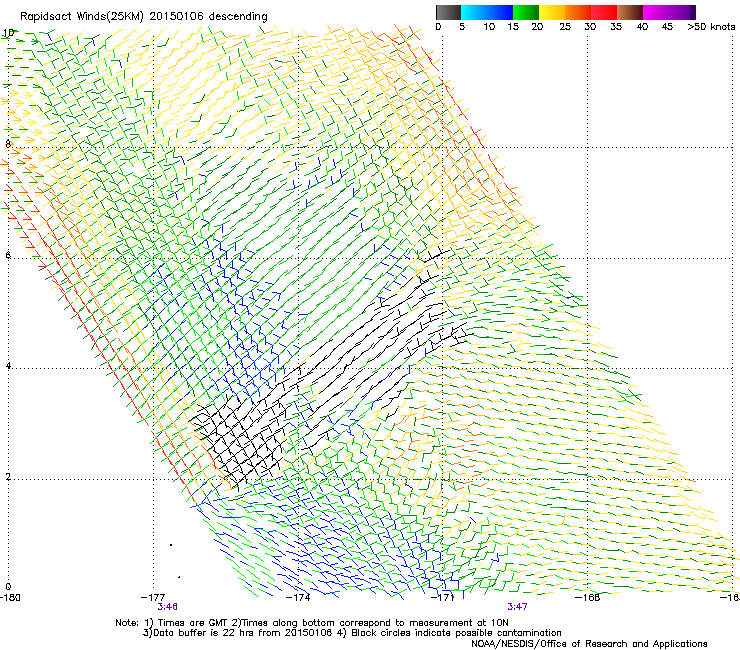Click the '40' legend label
The height and width of the screenshot is (650, 740).
pyautogui.click(x=642, y=27)
